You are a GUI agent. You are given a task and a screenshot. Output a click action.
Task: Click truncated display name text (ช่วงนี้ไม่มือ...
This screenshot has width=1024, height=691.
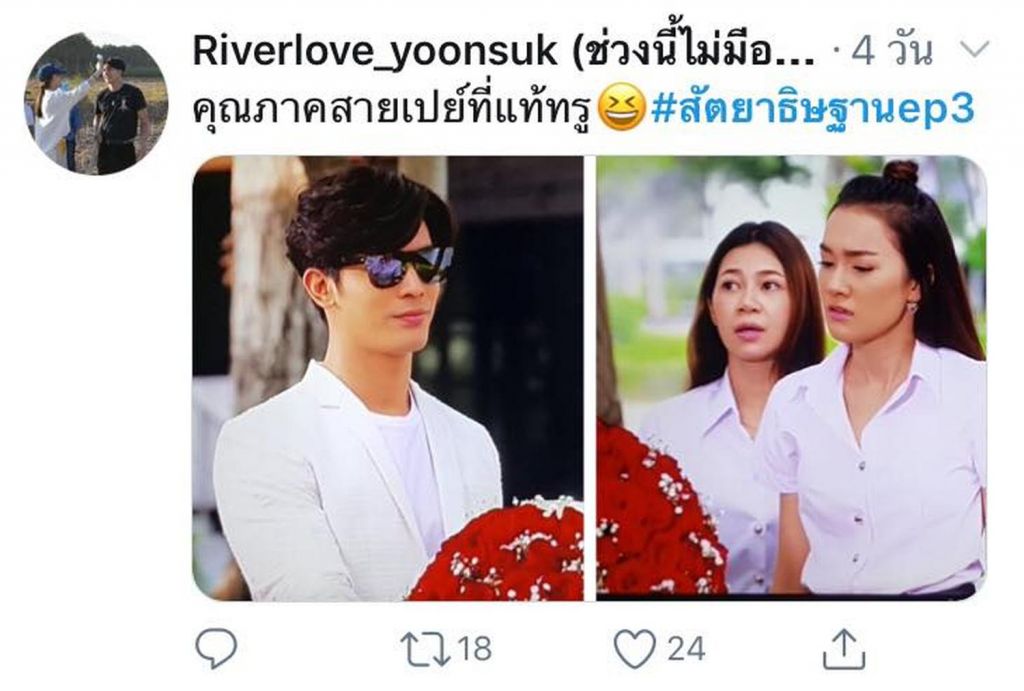click(x=694, y=50)
